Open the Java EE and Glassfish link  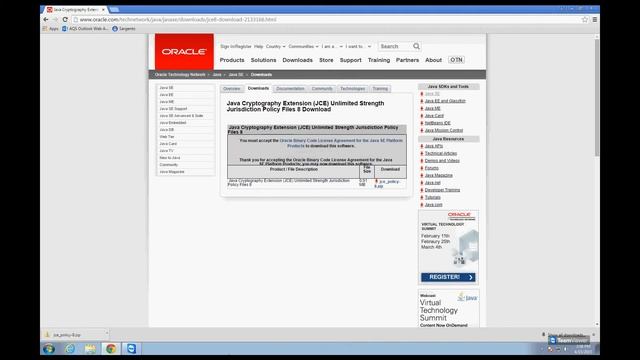pyautogui.click(x=445, y=101)
